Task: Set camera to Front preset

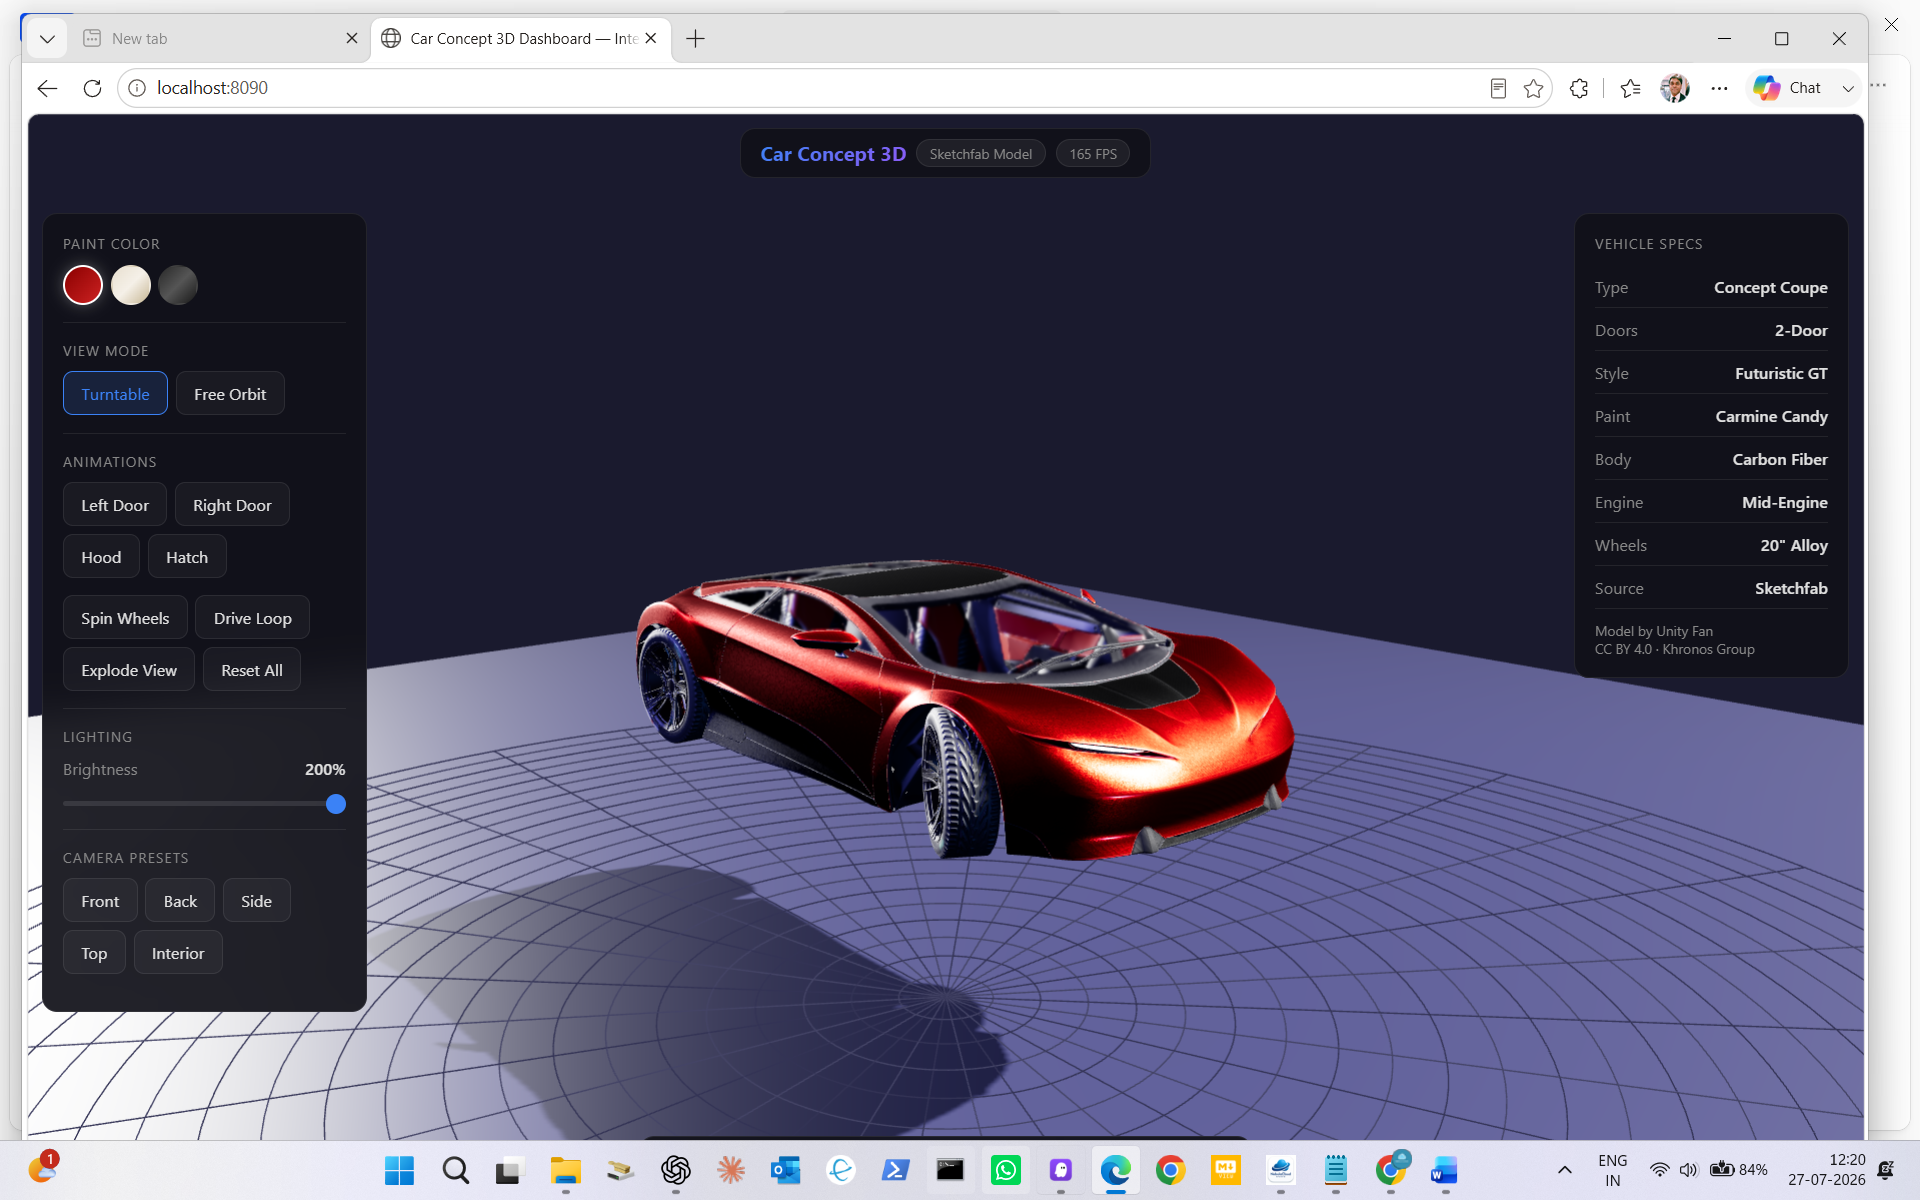Action: (100, 901)
